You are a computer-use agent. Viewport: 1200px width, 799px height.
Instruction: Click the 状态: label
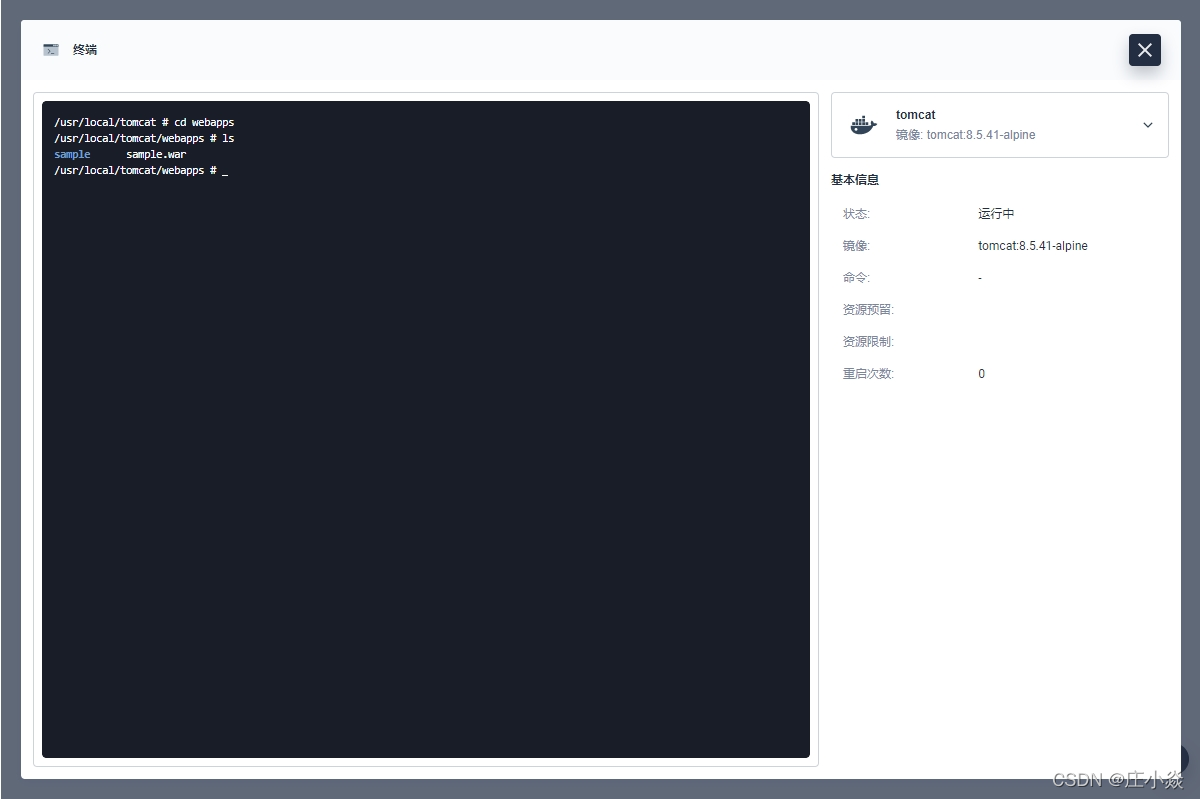pos(856,214)
